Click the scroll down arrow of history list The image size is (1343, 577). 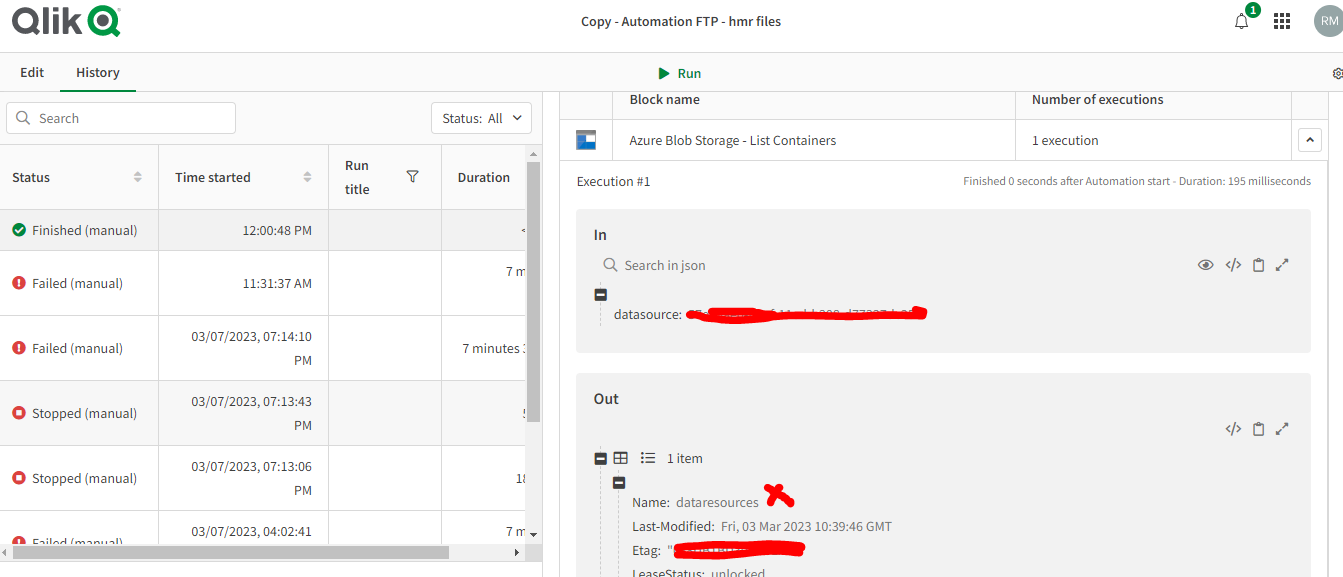click(533, 535)
